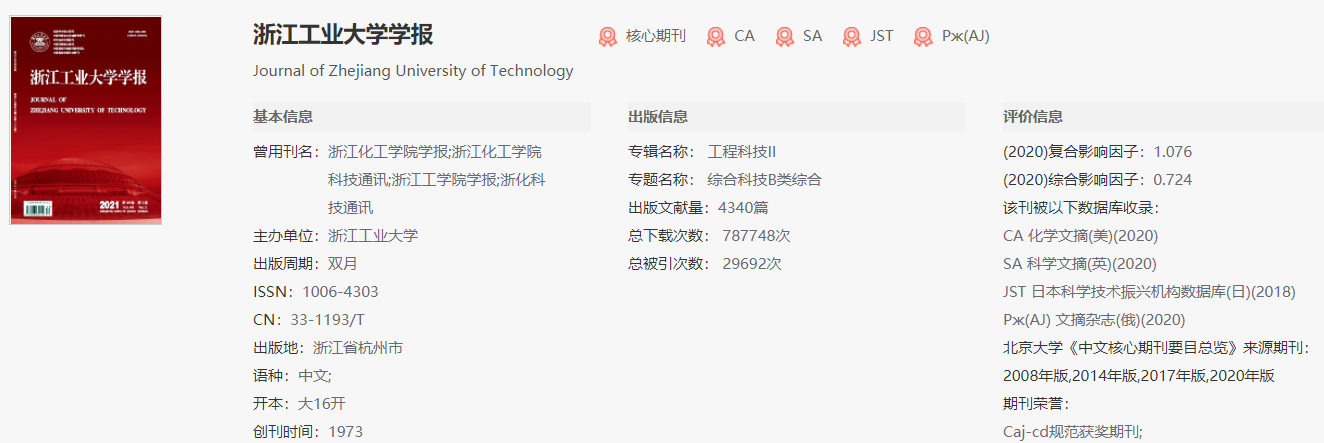This screenshot has width=1324, height=443.
Task: Click the publication place 浙江省杭州市
Action: [358, 348]
